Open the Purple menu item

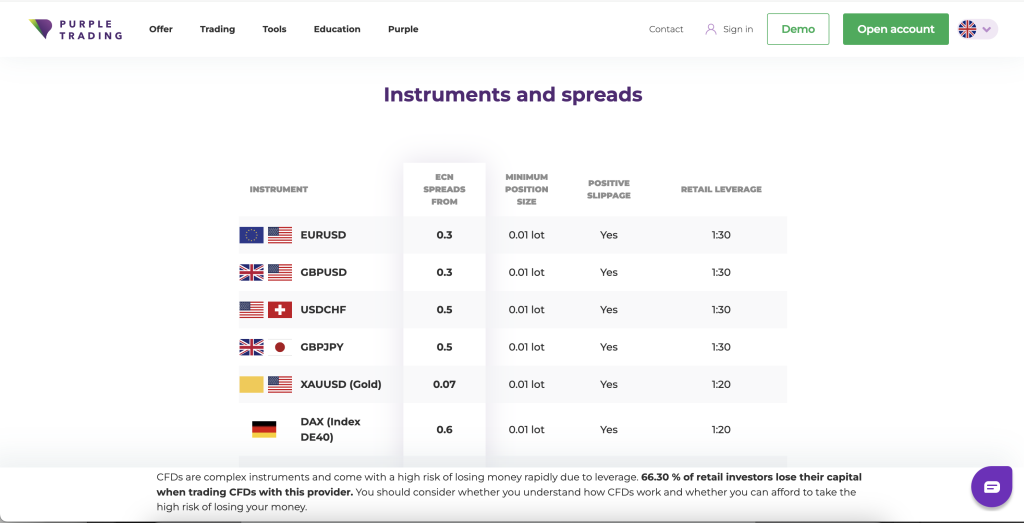pyautogui.click(x=403, y=29)
